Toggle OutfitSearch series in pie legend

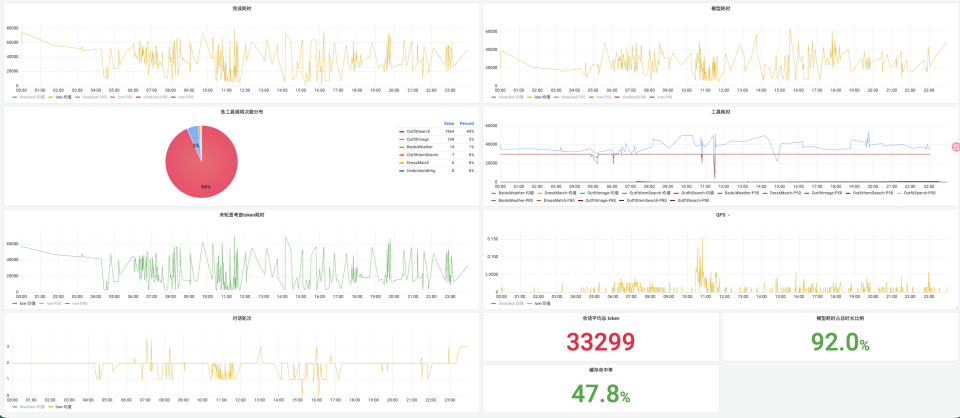419,132
